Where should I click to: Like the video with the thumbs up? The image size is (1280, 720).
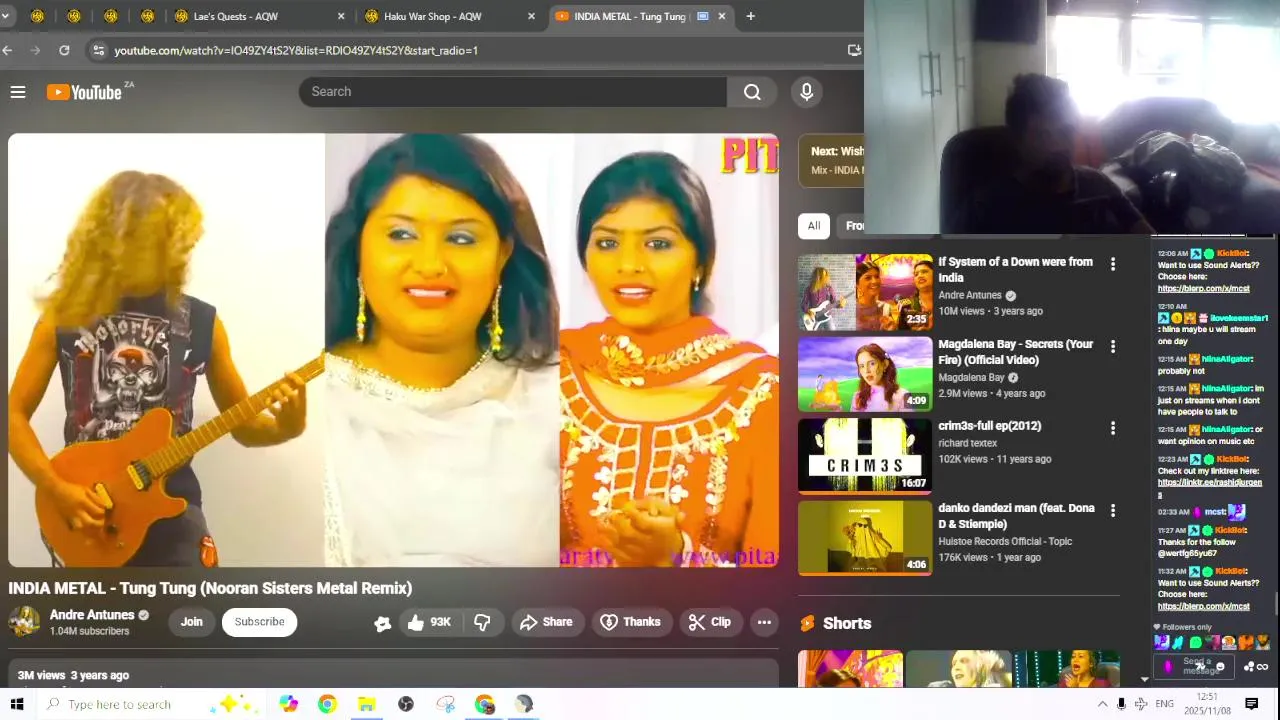pos(429,622)
